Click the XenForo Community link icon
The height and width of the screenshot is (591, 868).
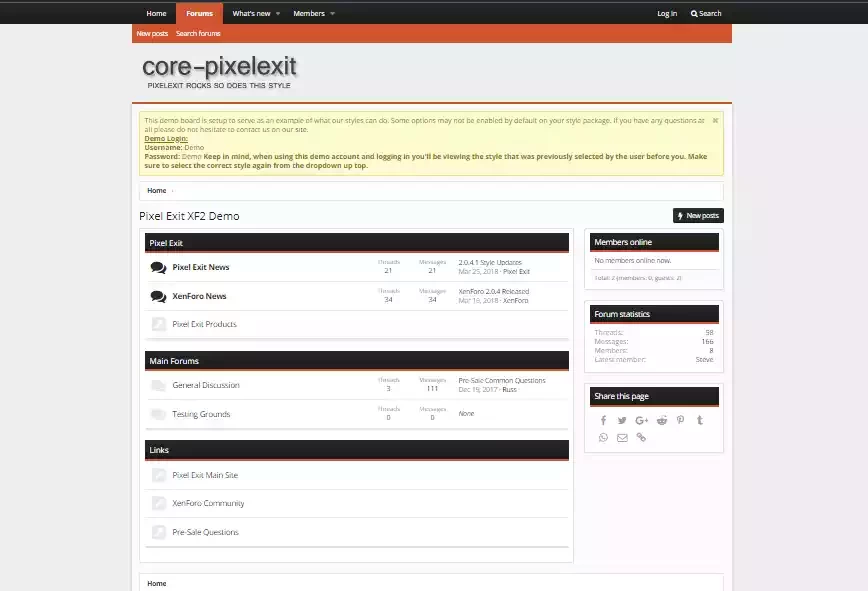[159, 504]
